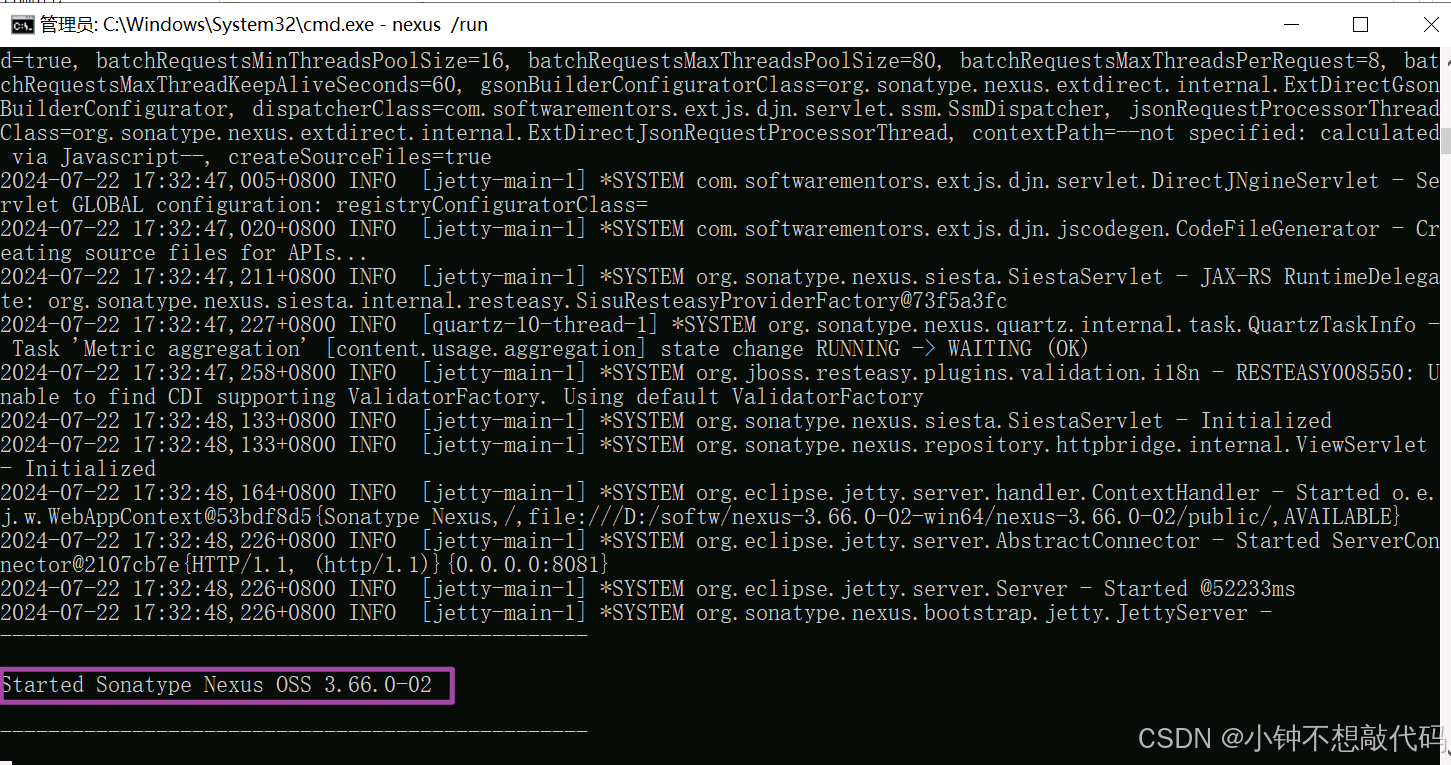Image resolution: width=1451 pixels, height=765 pixels.
Task: Click the 'Metric aggregation' task name
Action: 193,349
